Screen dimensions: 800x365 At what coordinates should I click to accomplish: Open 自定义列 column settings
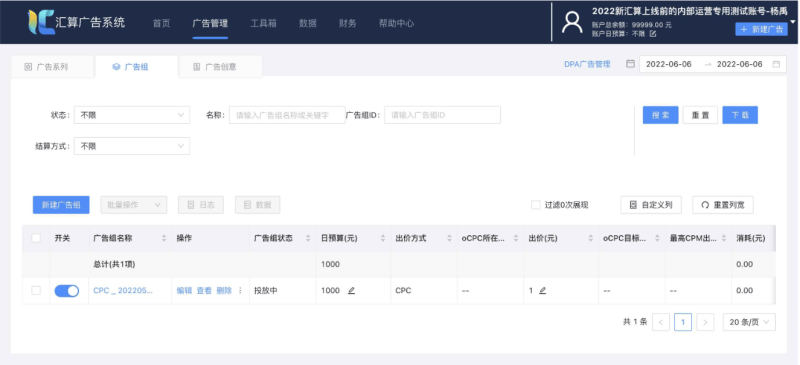coord(651,205)
